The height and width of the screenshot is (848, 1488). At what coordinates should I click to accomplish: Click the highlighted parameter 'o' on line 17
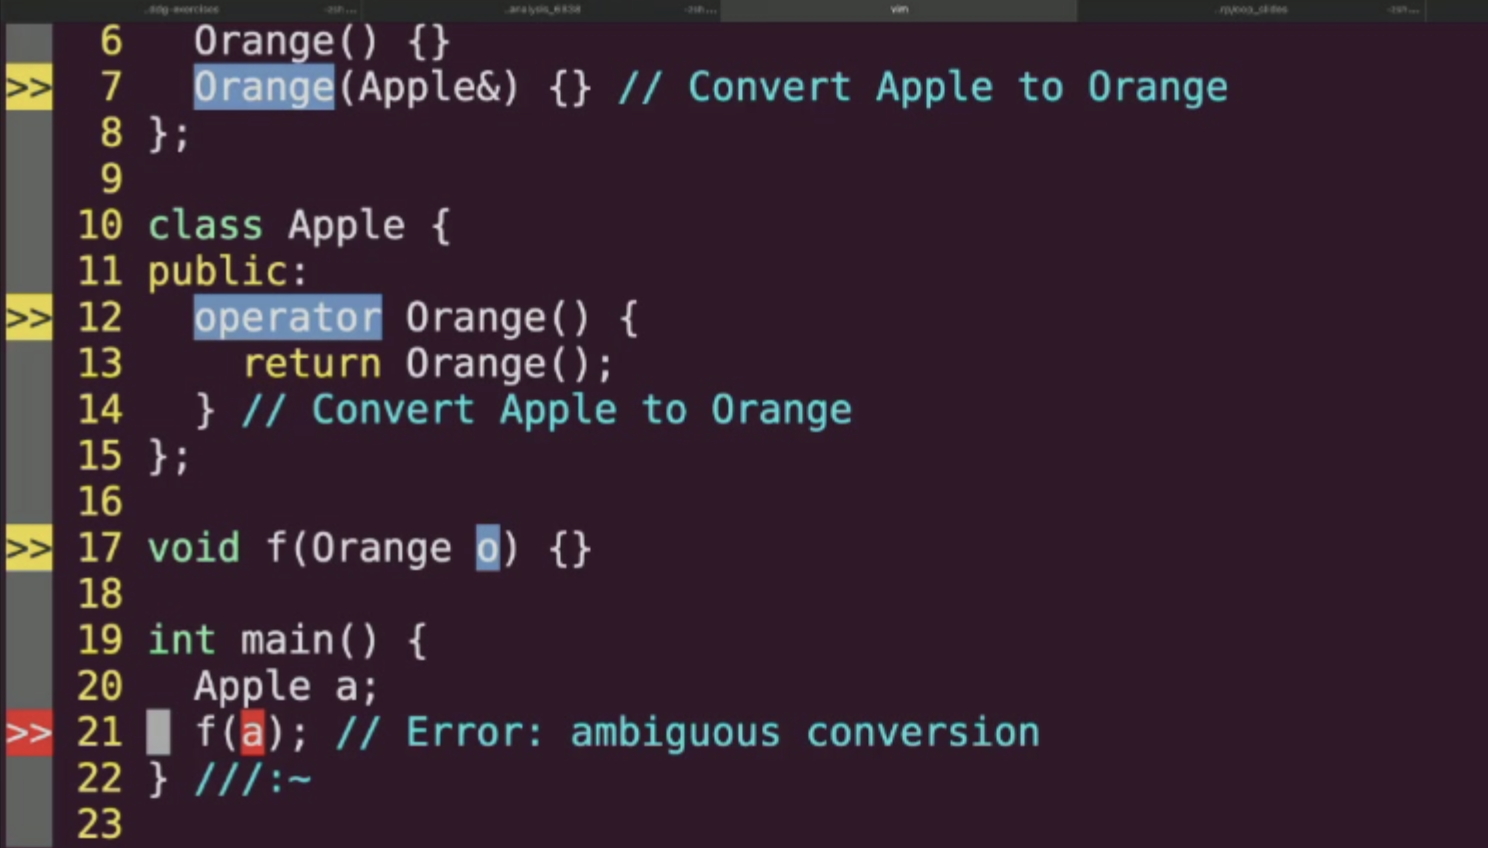[x=487, y=548]
